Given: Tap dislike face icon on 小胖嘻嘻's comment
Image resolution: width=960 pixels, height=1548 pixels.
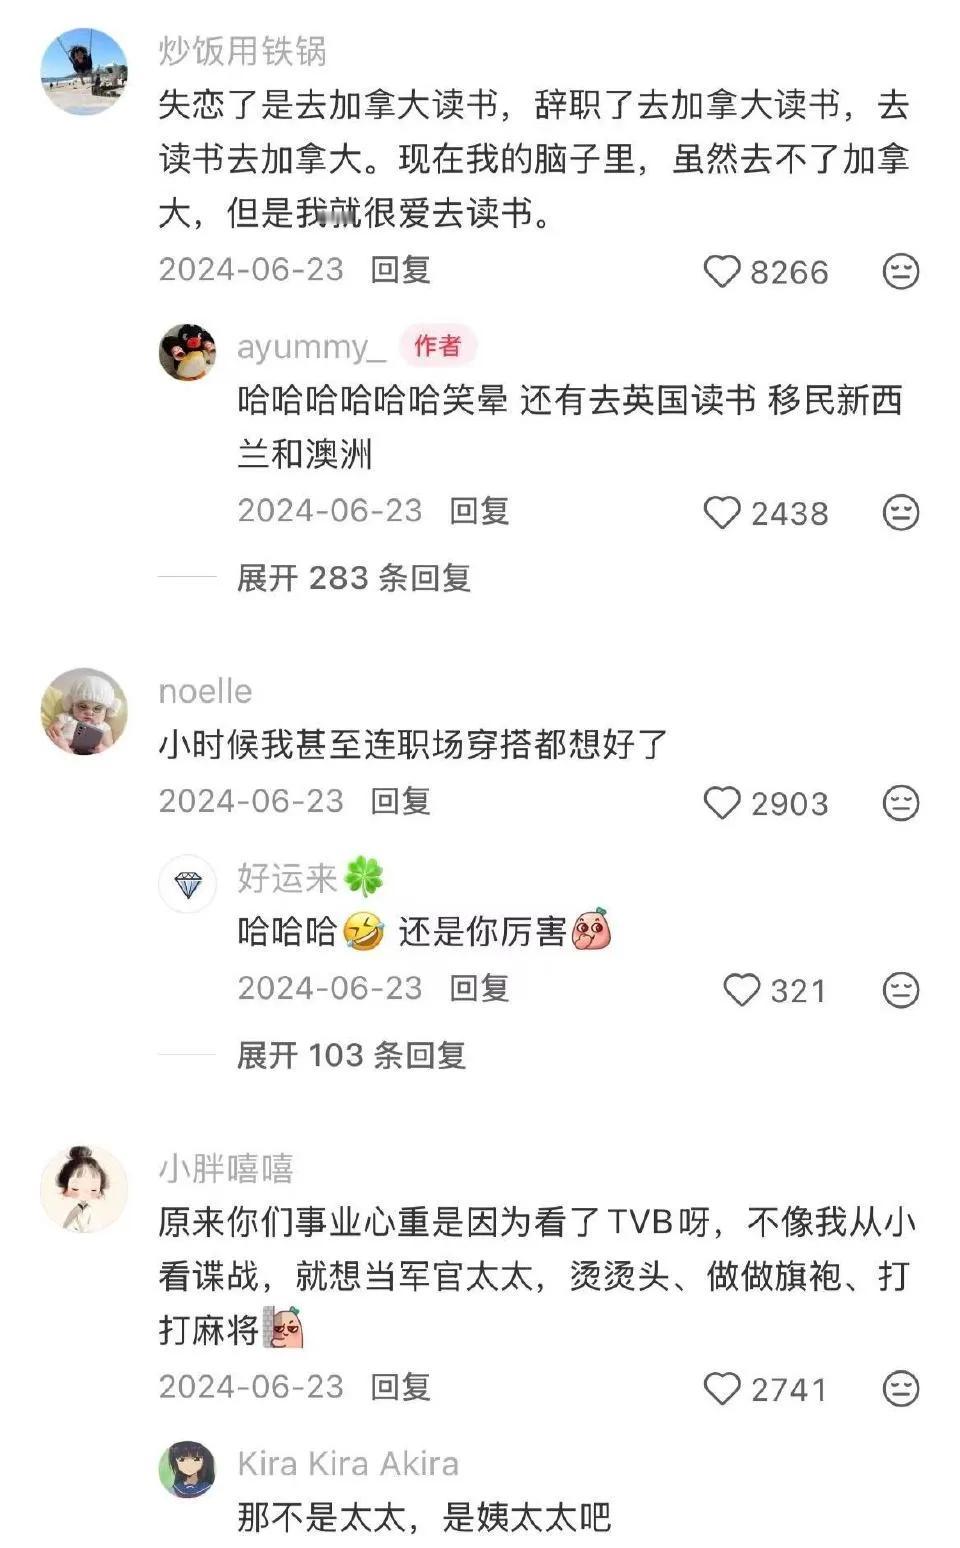Looking at the screenshot, I should (x=900, y=1388).
